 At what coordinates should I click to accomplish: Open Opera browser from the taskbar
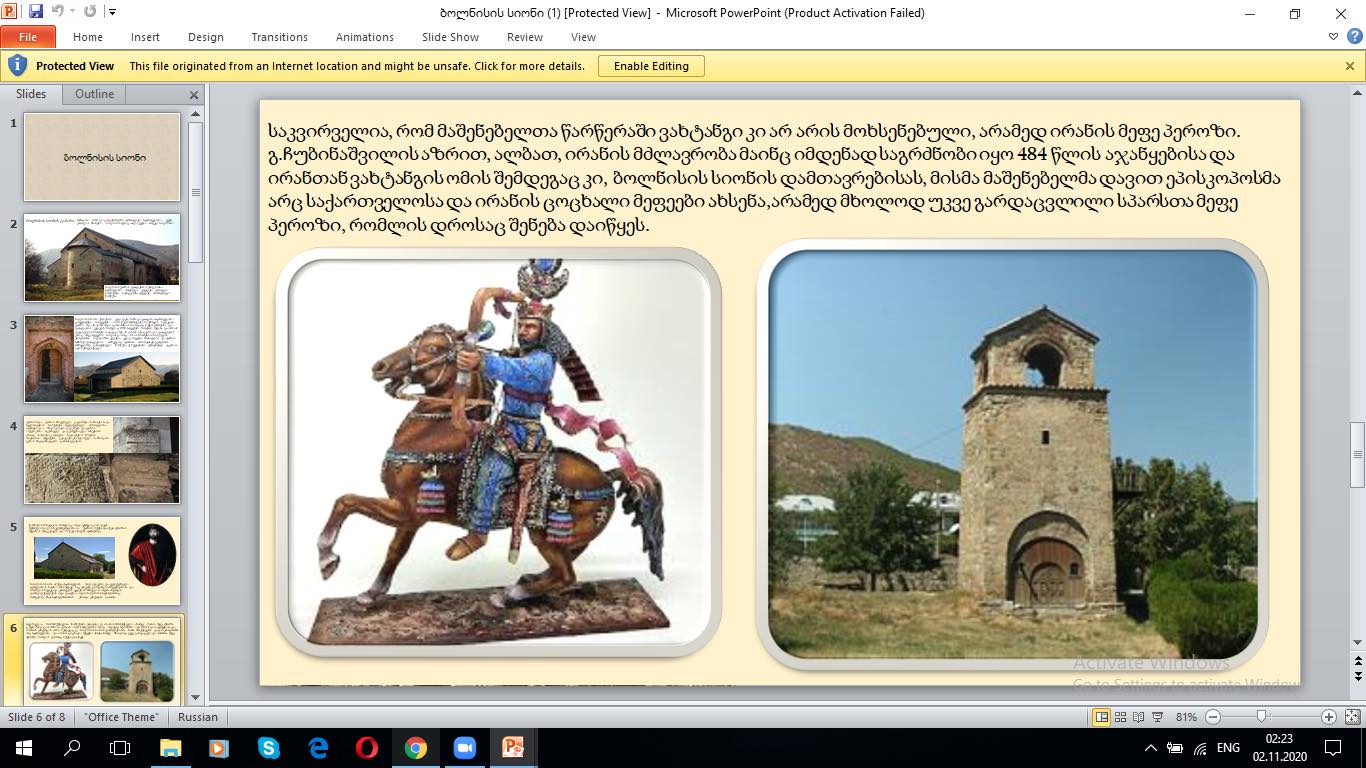click(367, 748)
